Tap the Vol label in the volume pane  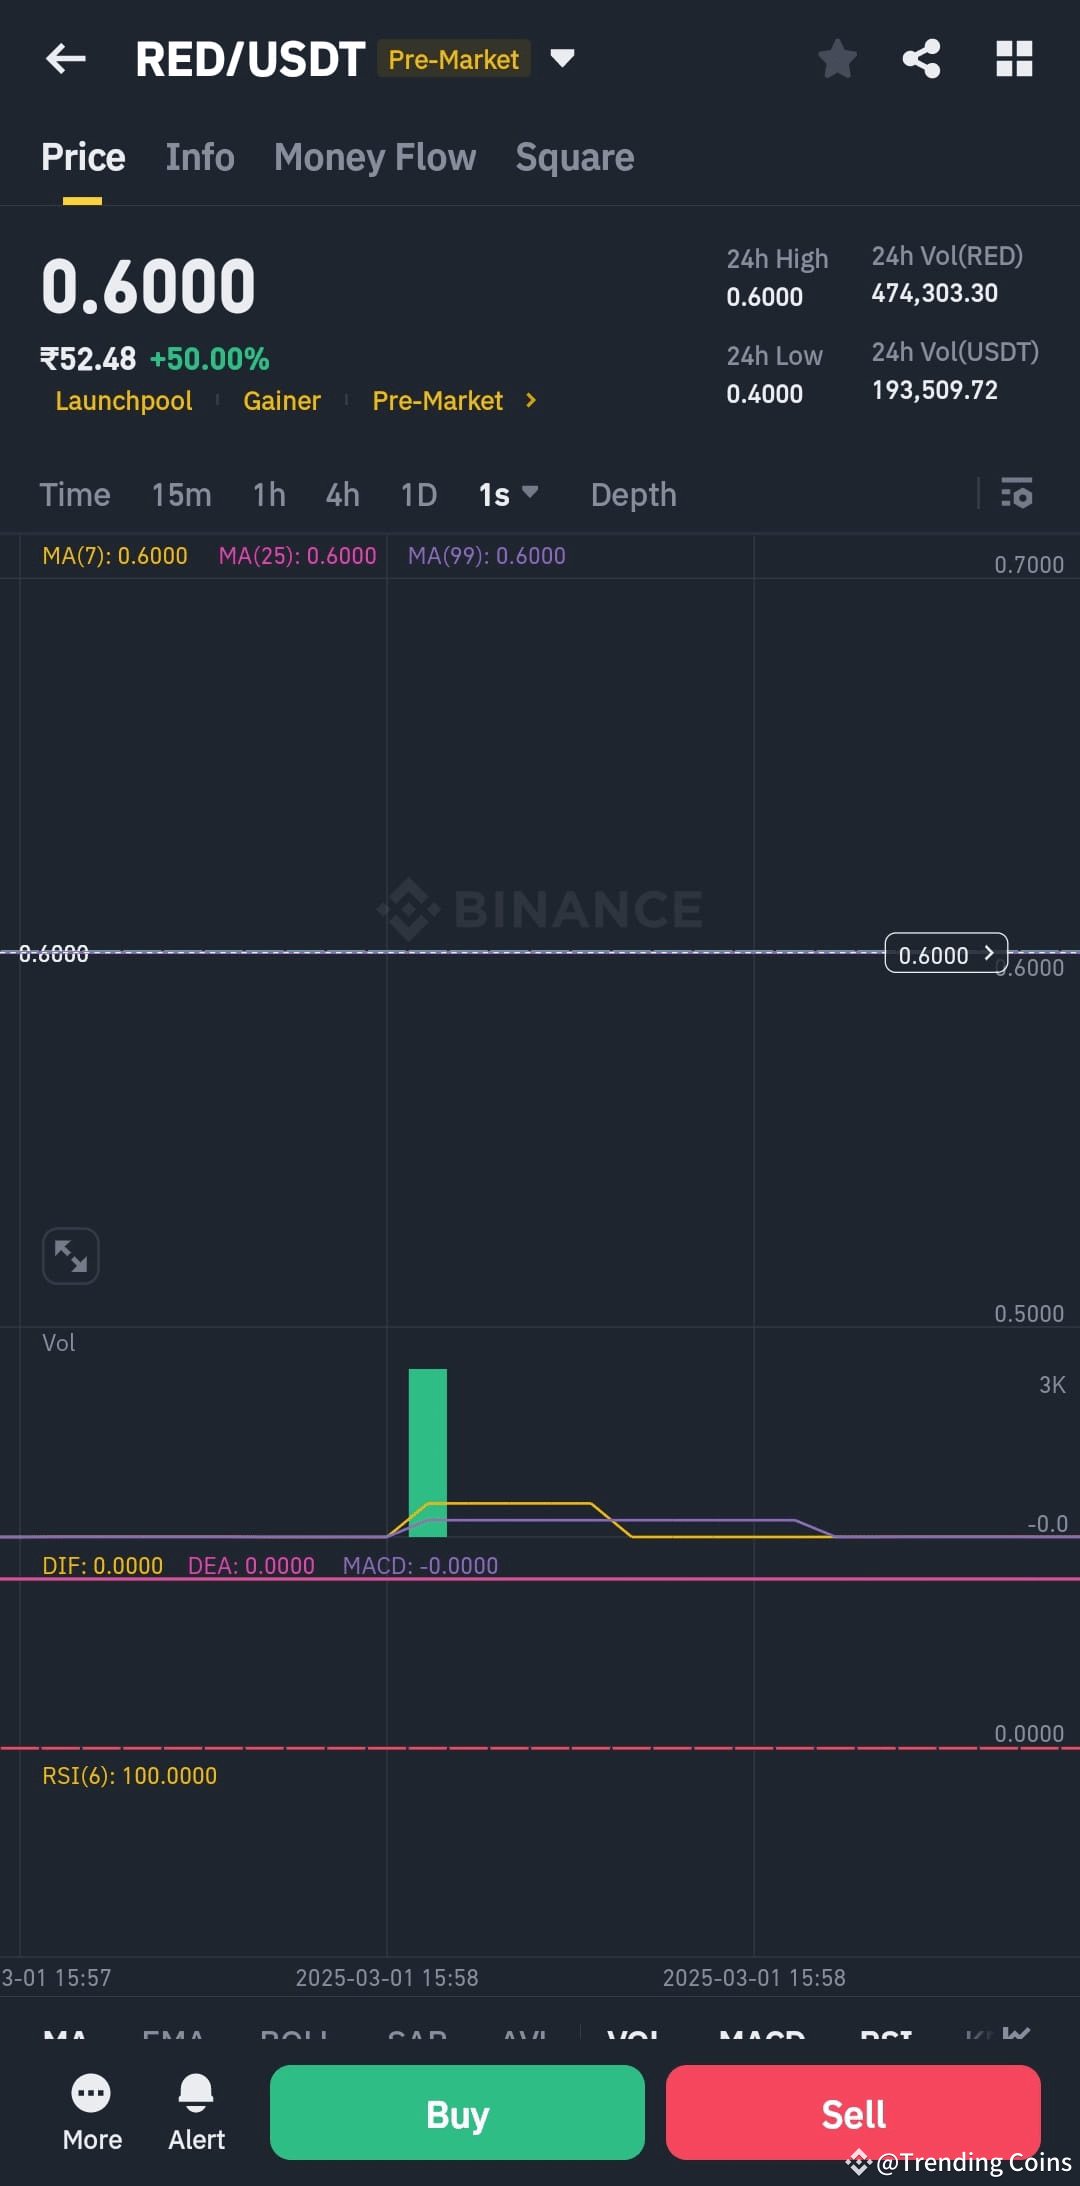click(x=58, y=1343)
